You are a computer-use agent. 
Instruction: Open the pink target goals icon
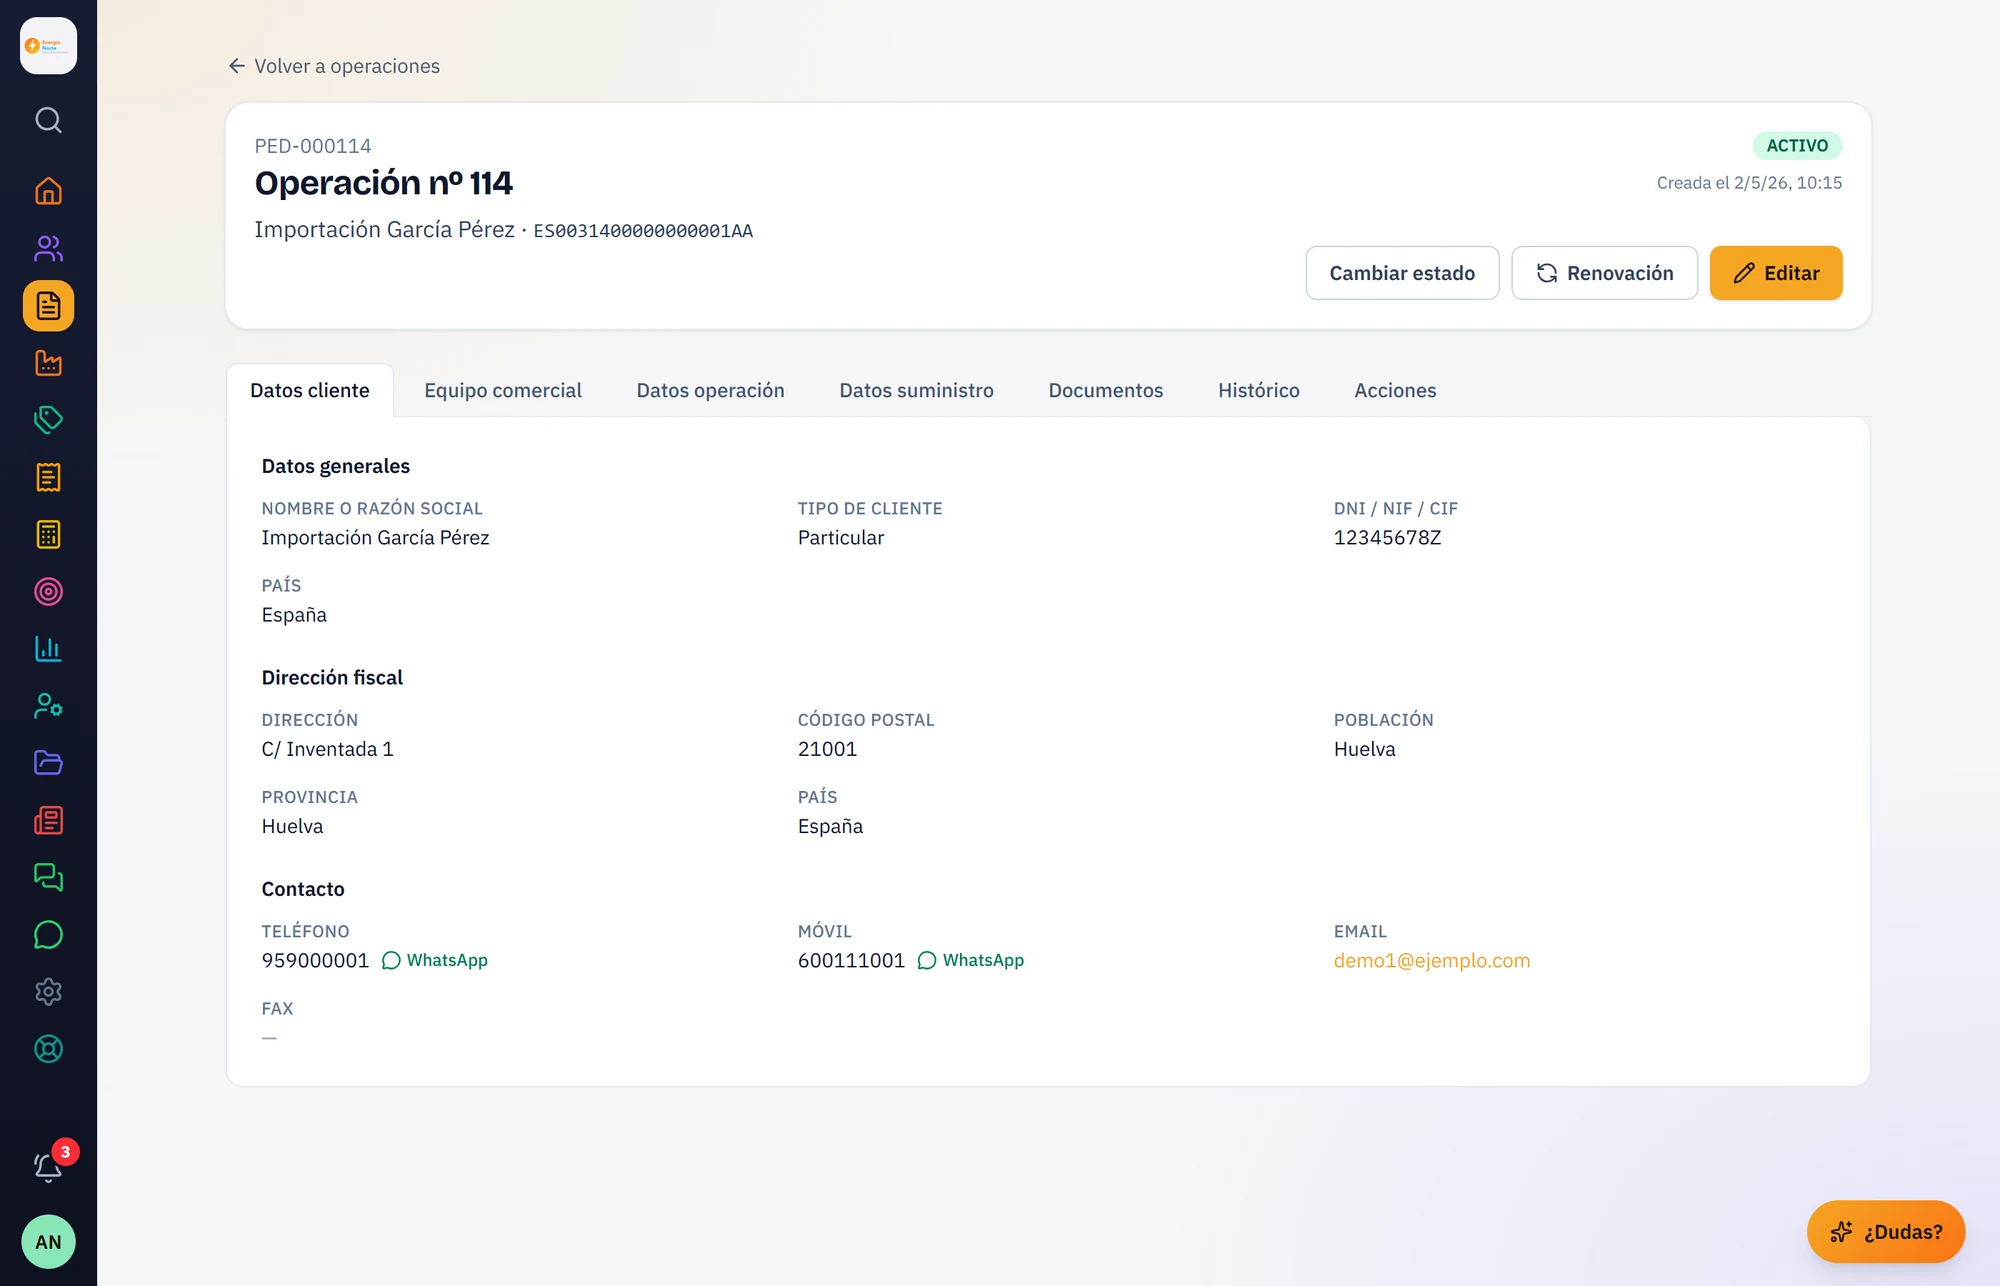click(48, 592)
